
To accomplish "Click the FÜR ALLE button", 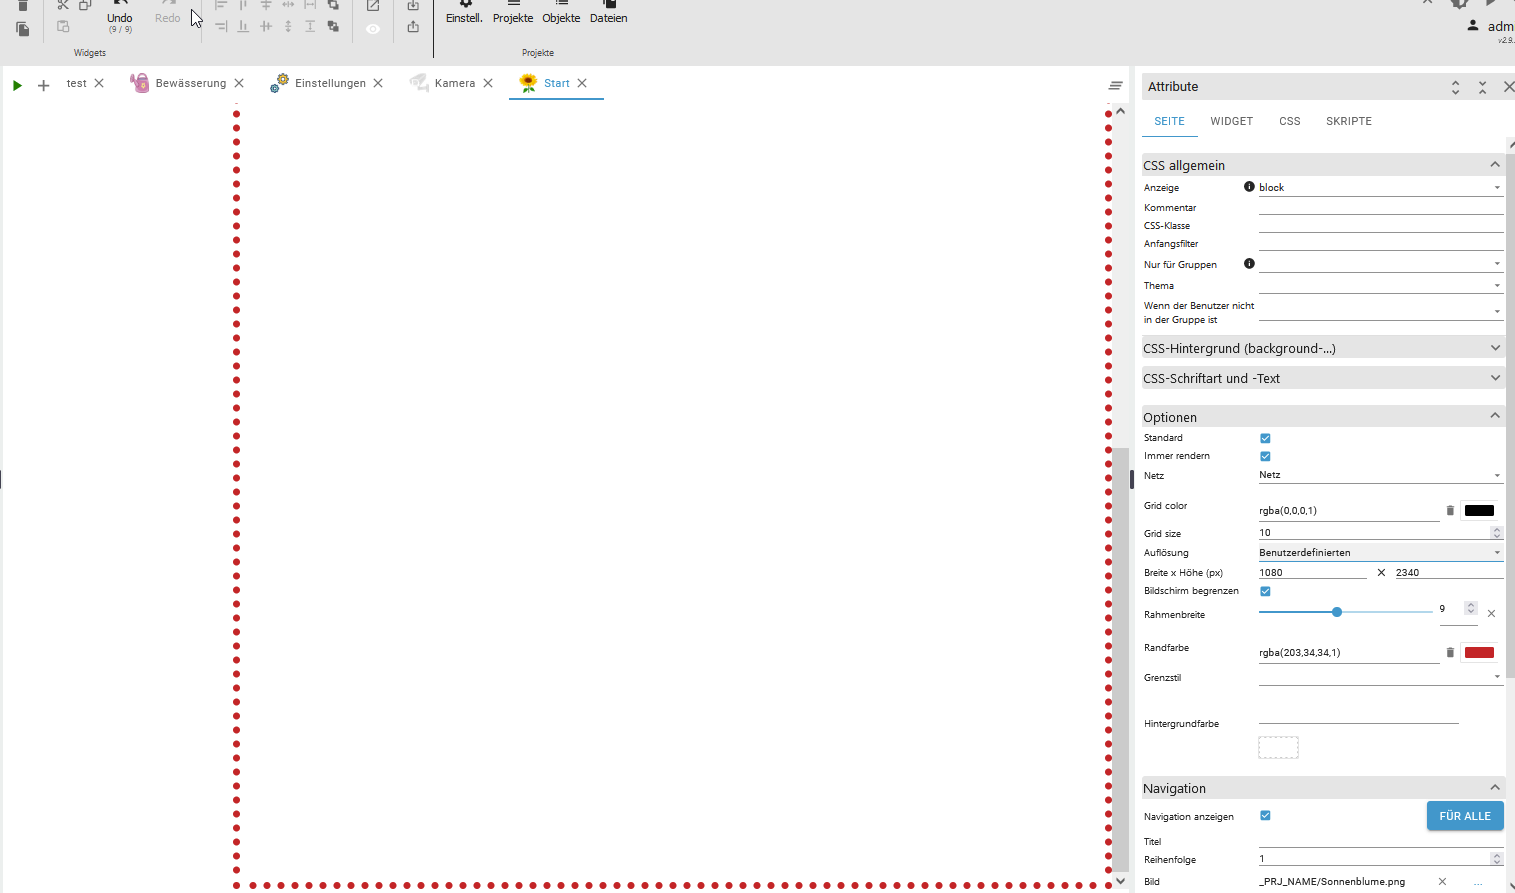I will (x=1464, y=816).
